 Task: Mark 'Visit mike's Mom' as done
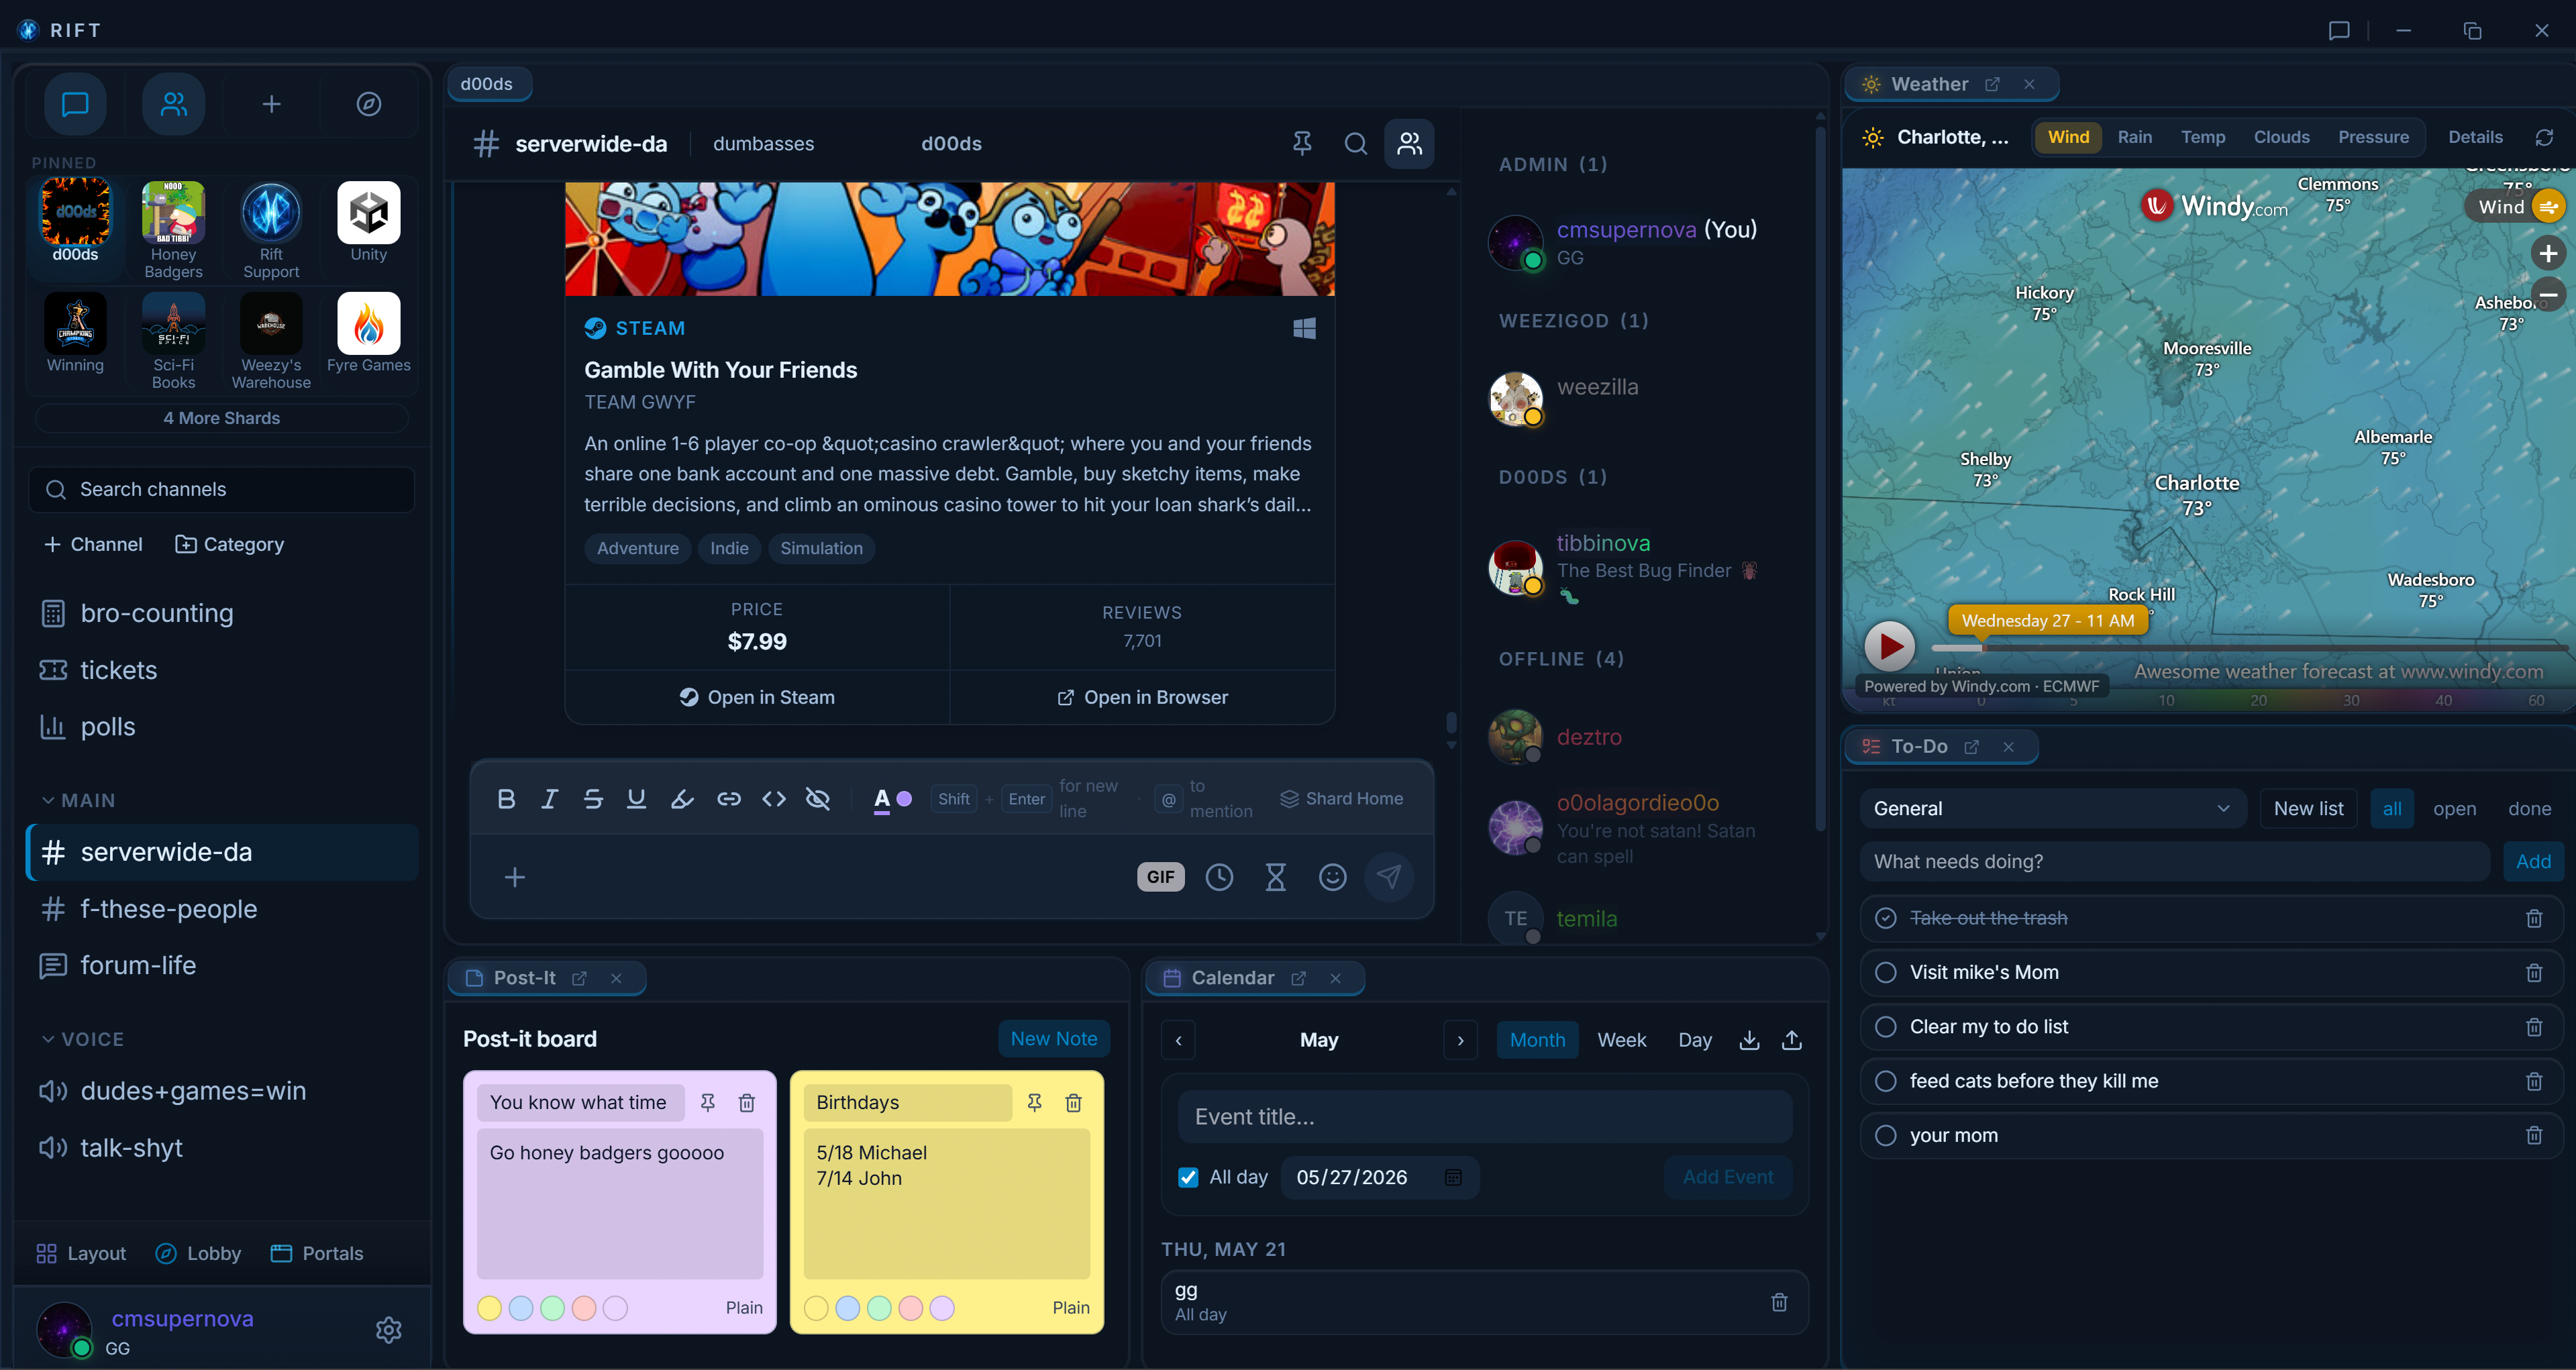pyautogui.click(x=1885, y=972)
